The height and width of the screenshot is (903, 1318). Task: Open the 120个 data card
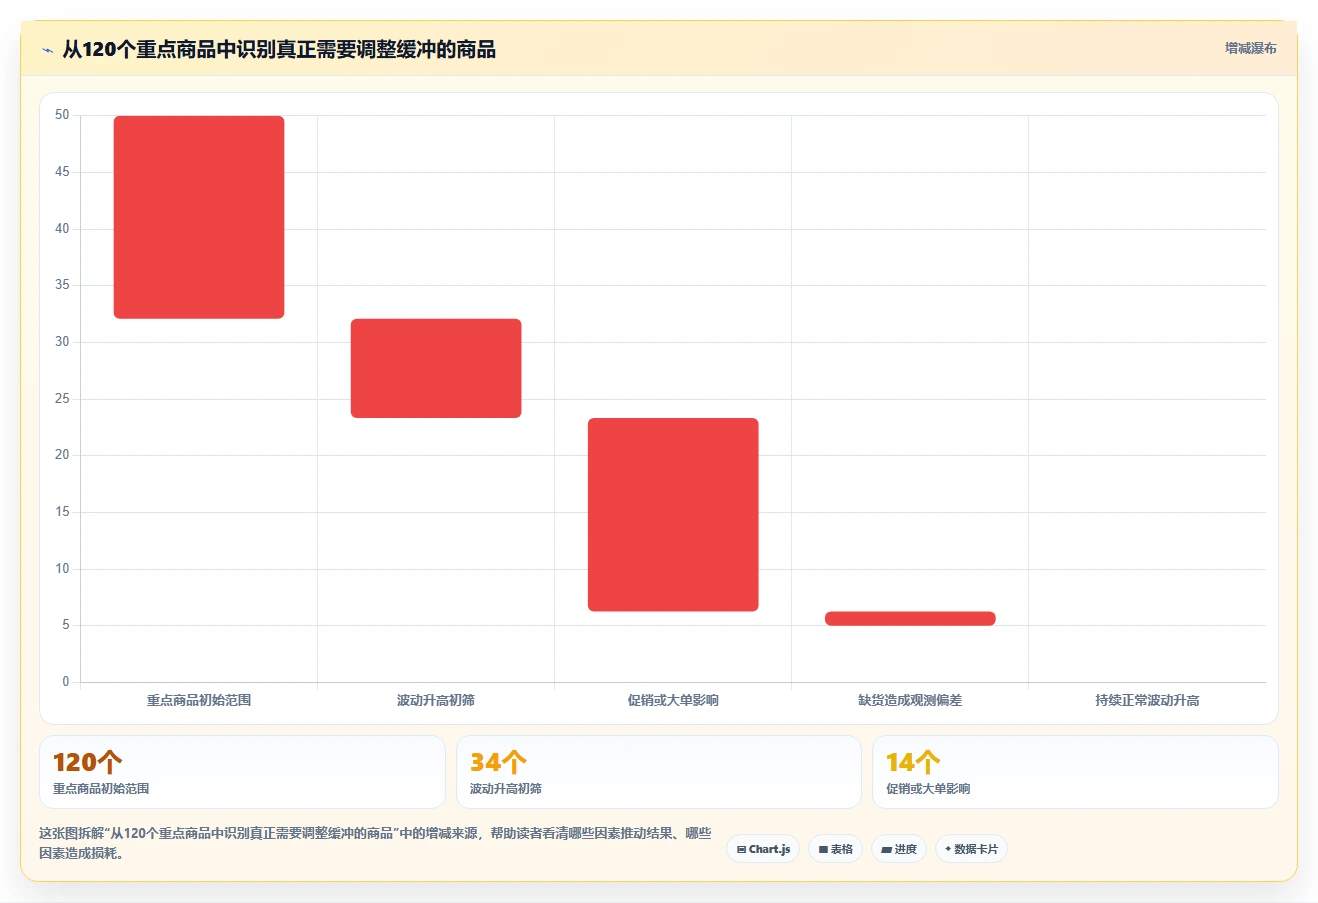point(242,772)
